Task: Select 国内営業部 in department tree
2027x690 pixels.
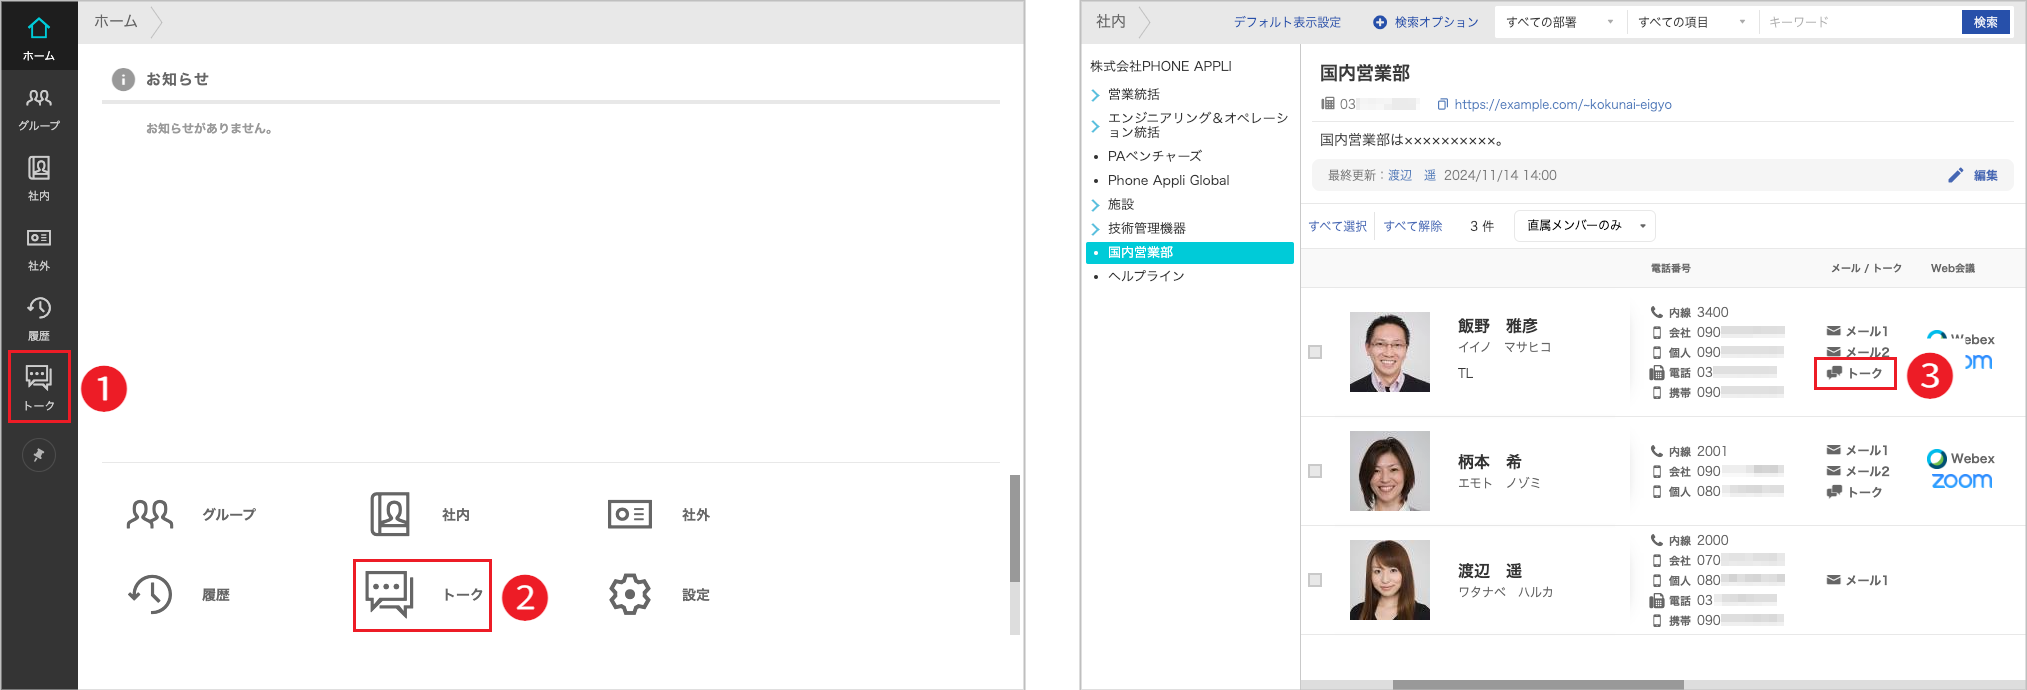Action: tap(1190, 253)
